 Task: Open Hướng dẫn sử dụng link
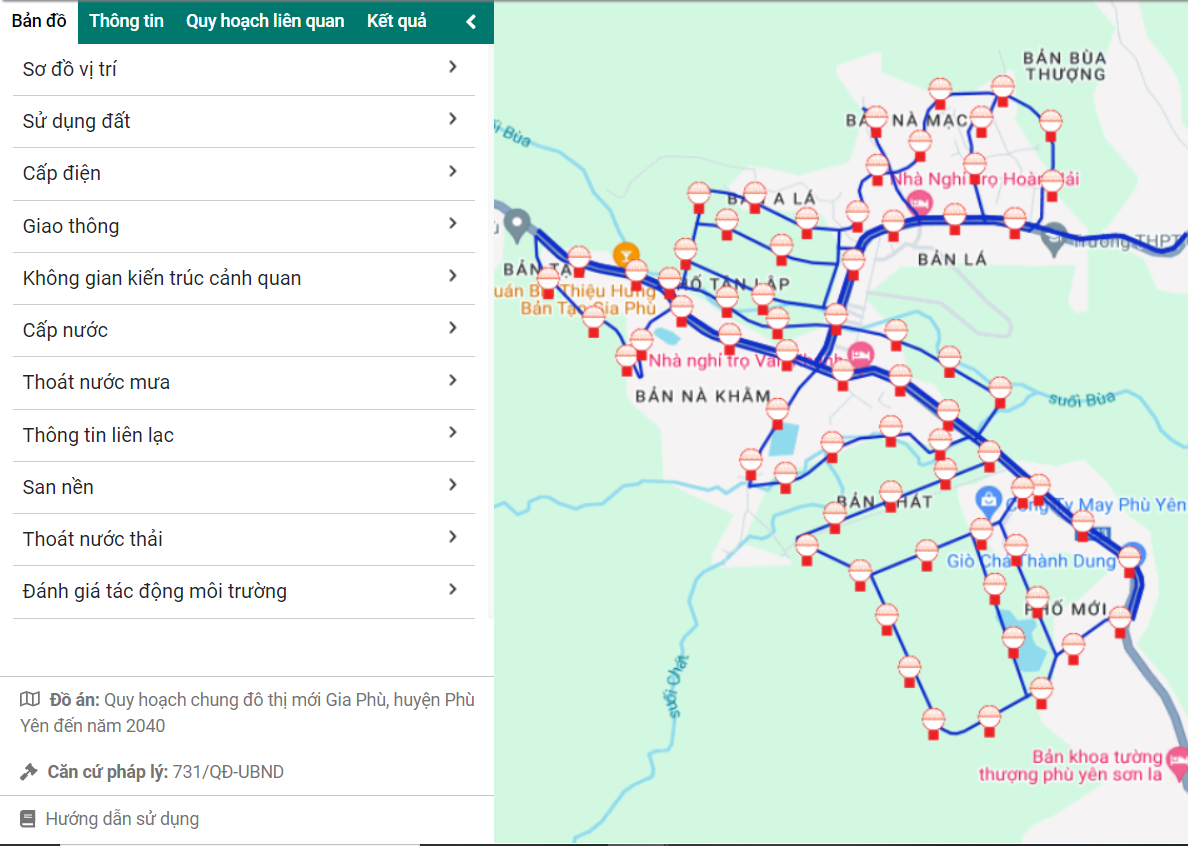122,819
